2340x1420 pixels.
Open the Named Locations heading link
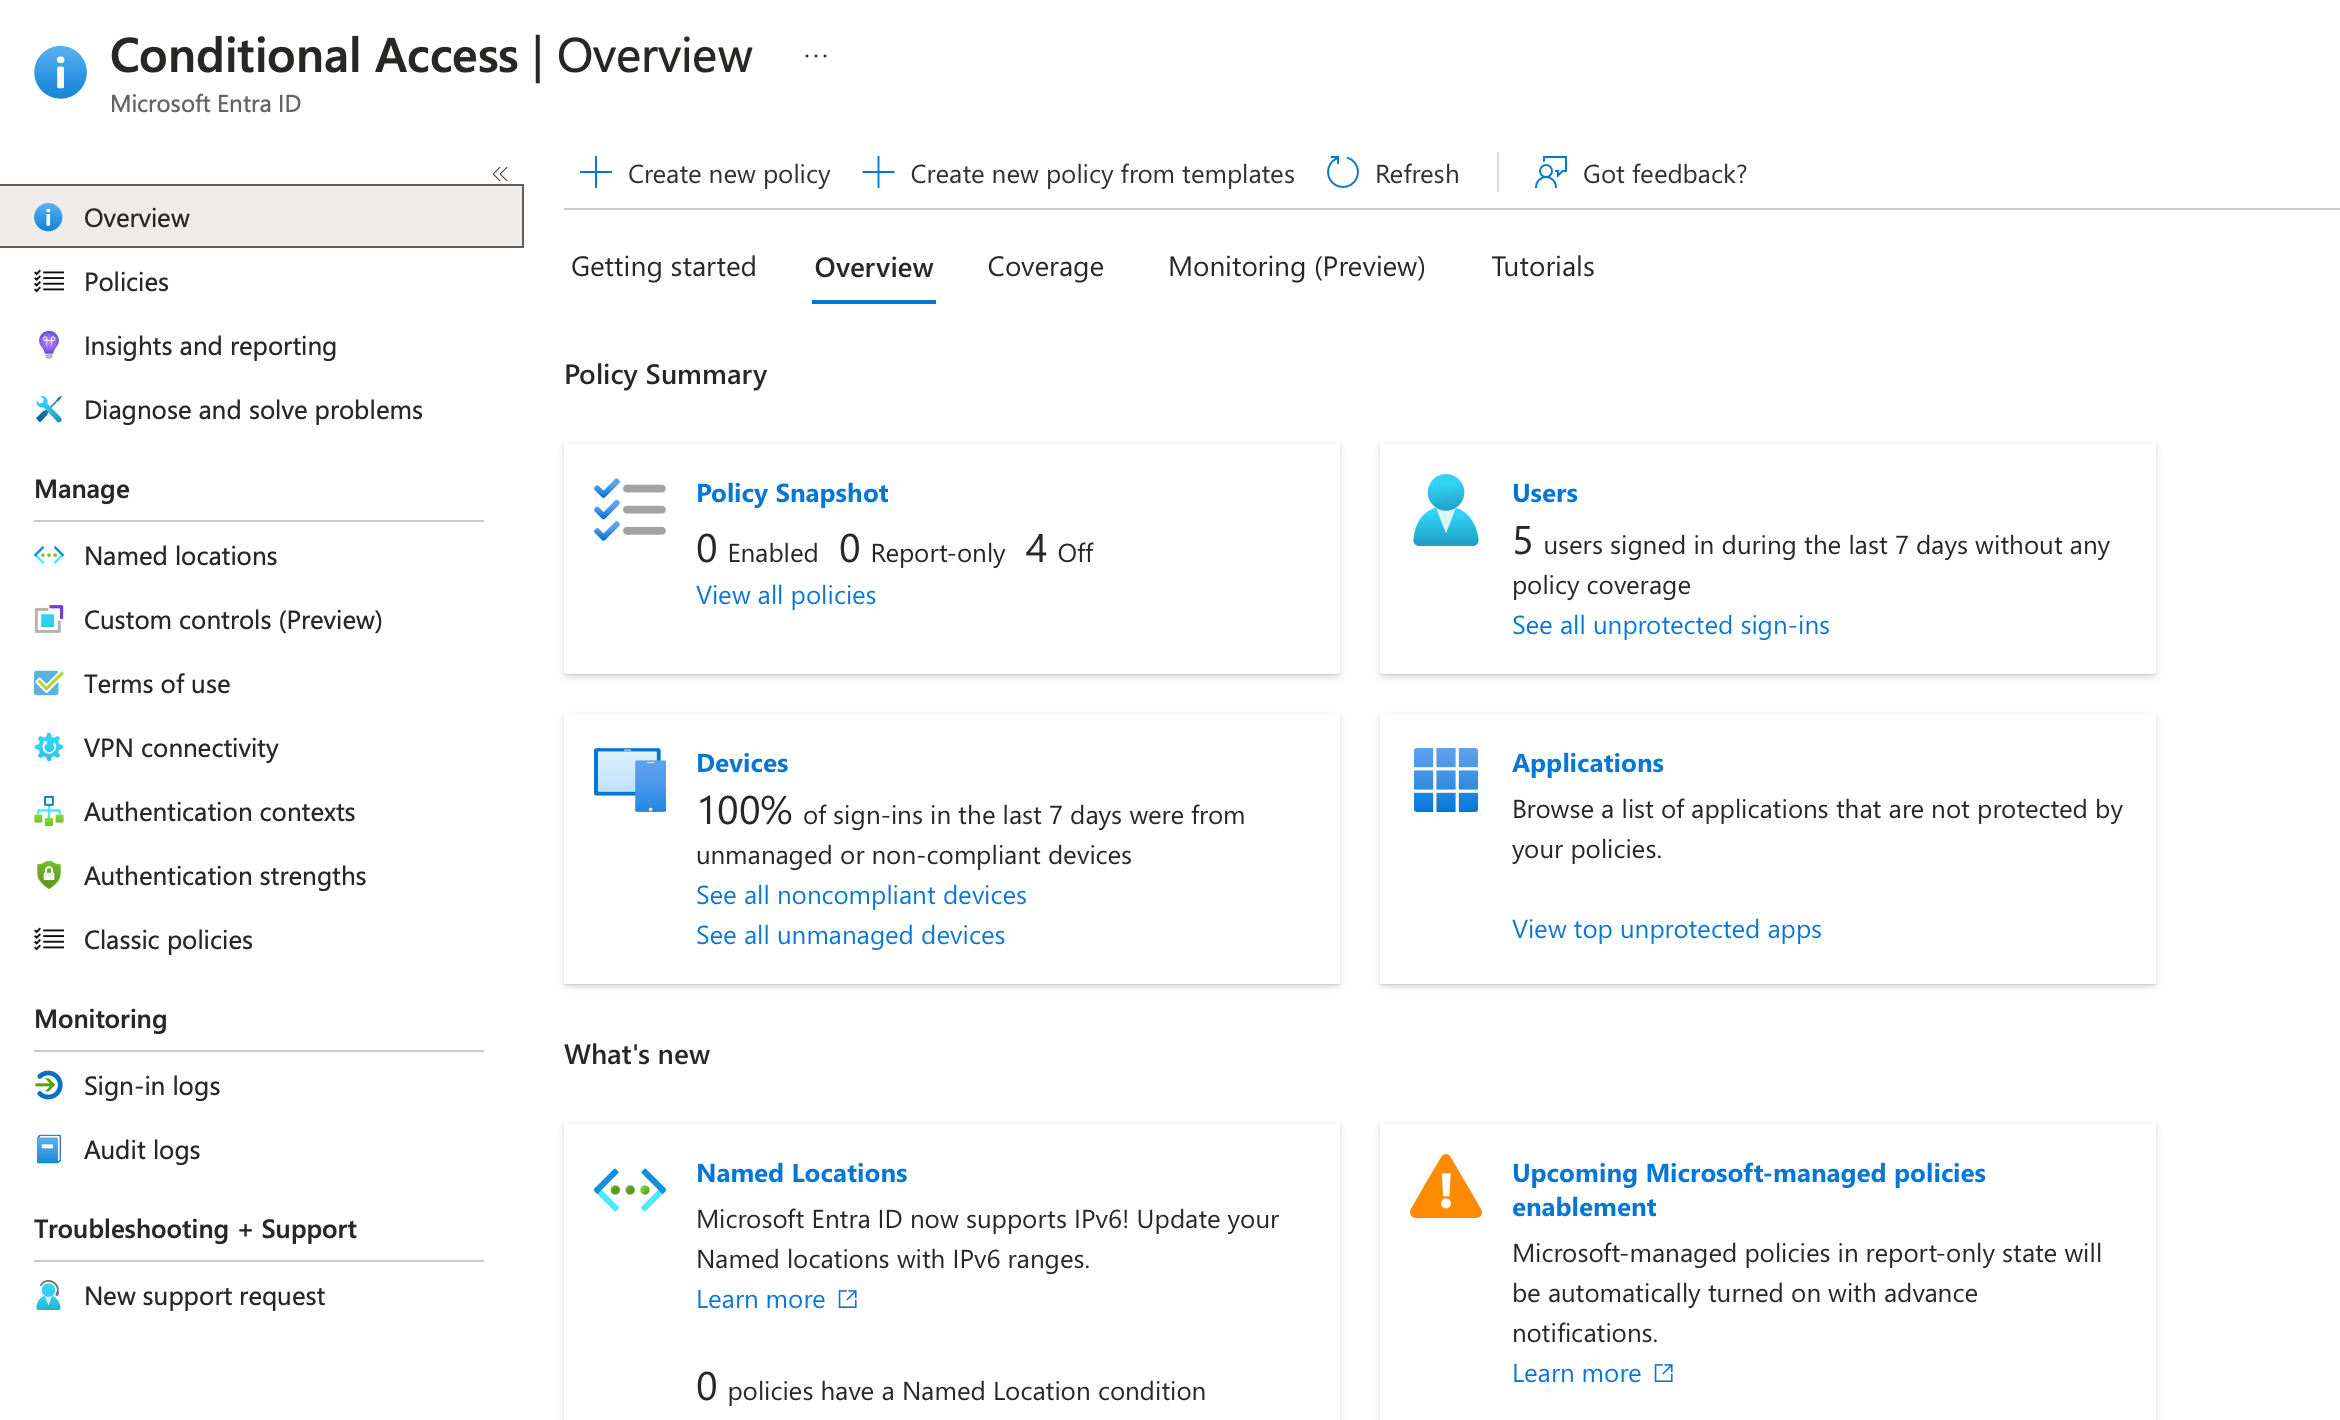pyautogui.click(x=801, y=1173)
